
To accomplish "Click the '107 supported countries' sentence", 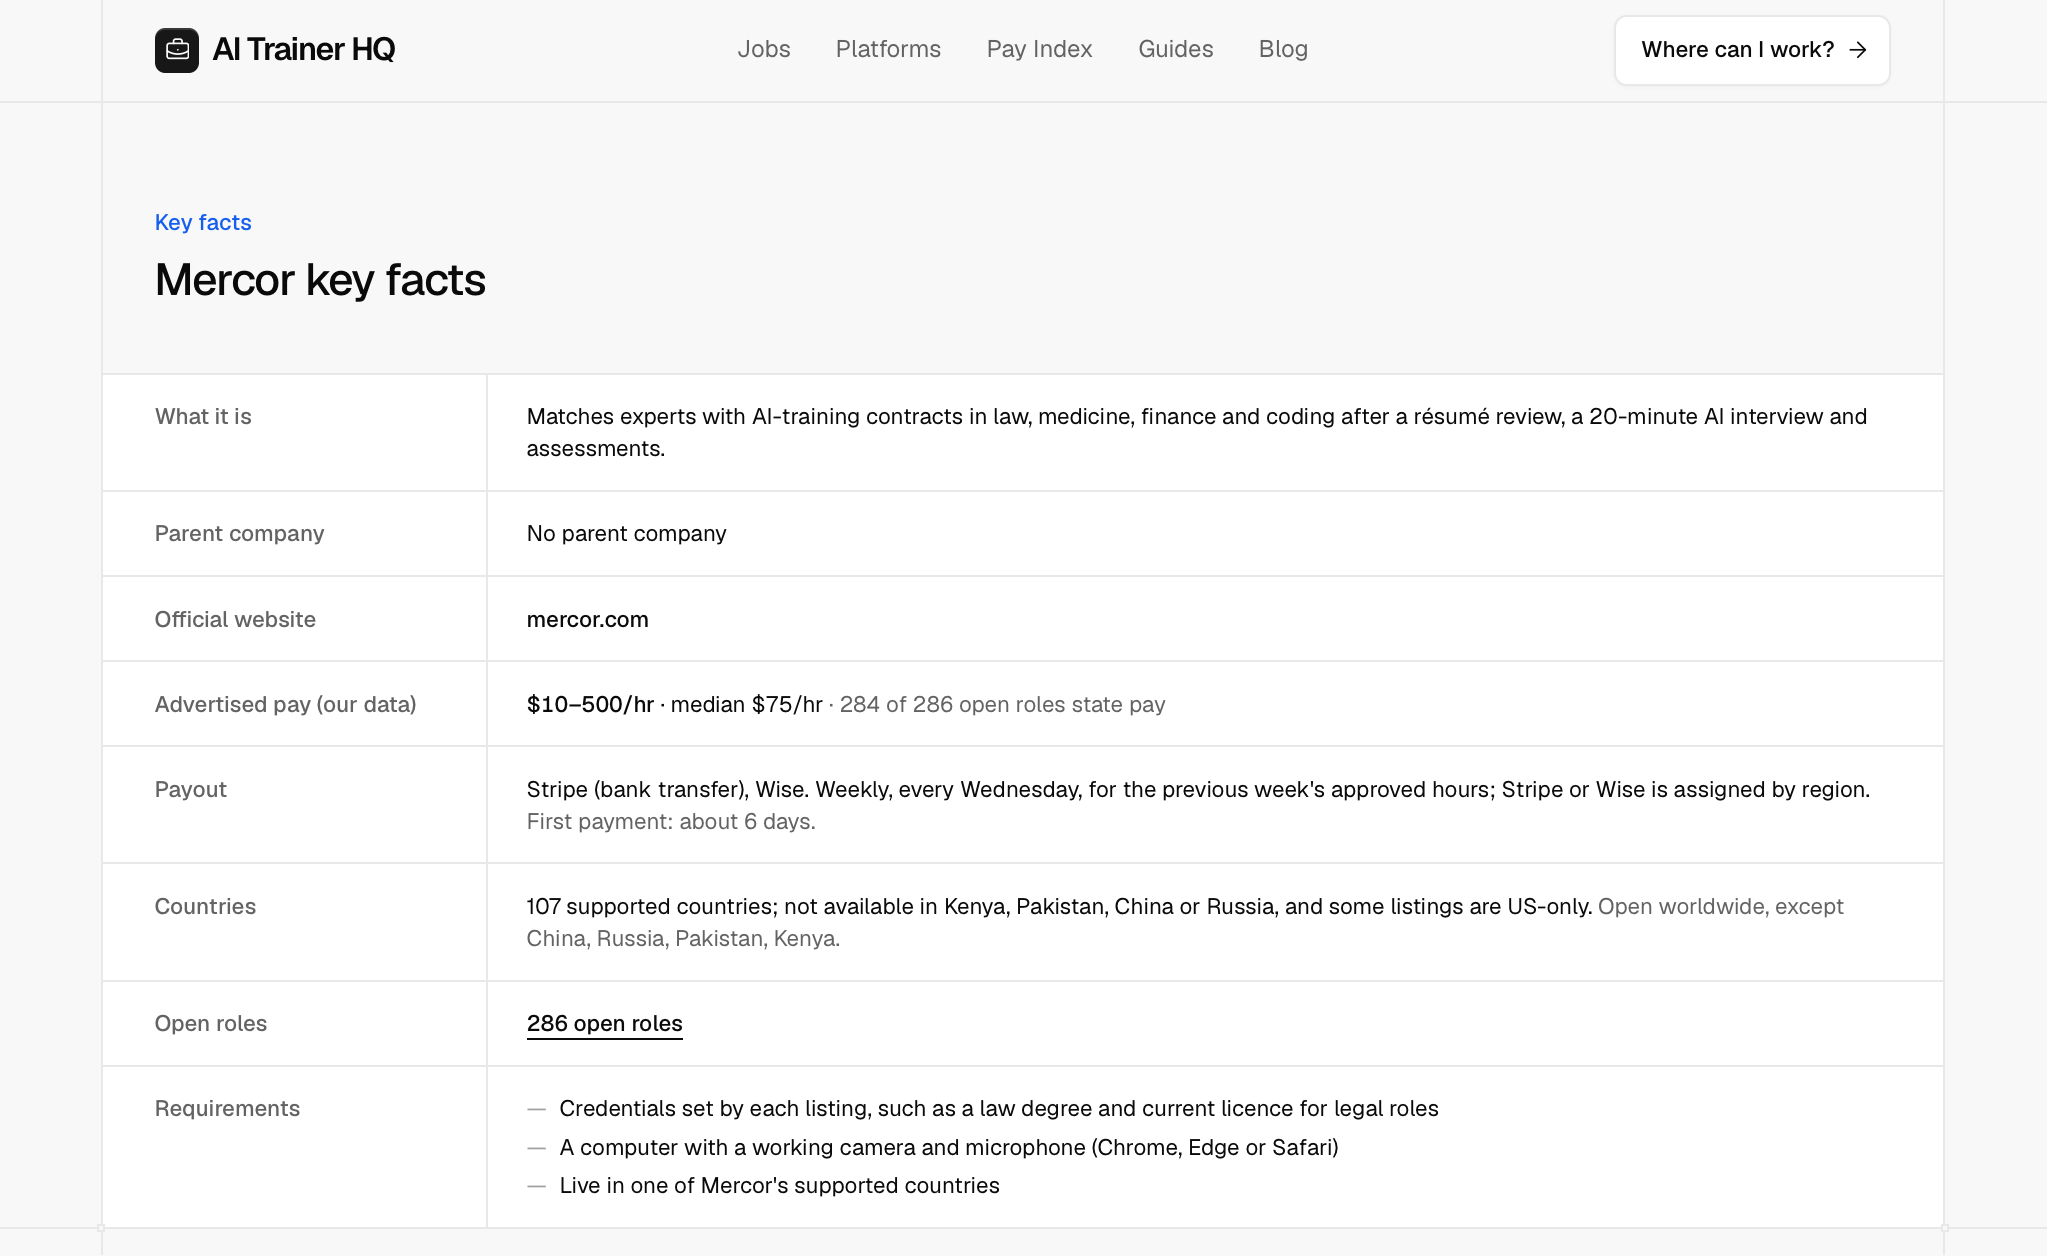I will pos(1059,906).
